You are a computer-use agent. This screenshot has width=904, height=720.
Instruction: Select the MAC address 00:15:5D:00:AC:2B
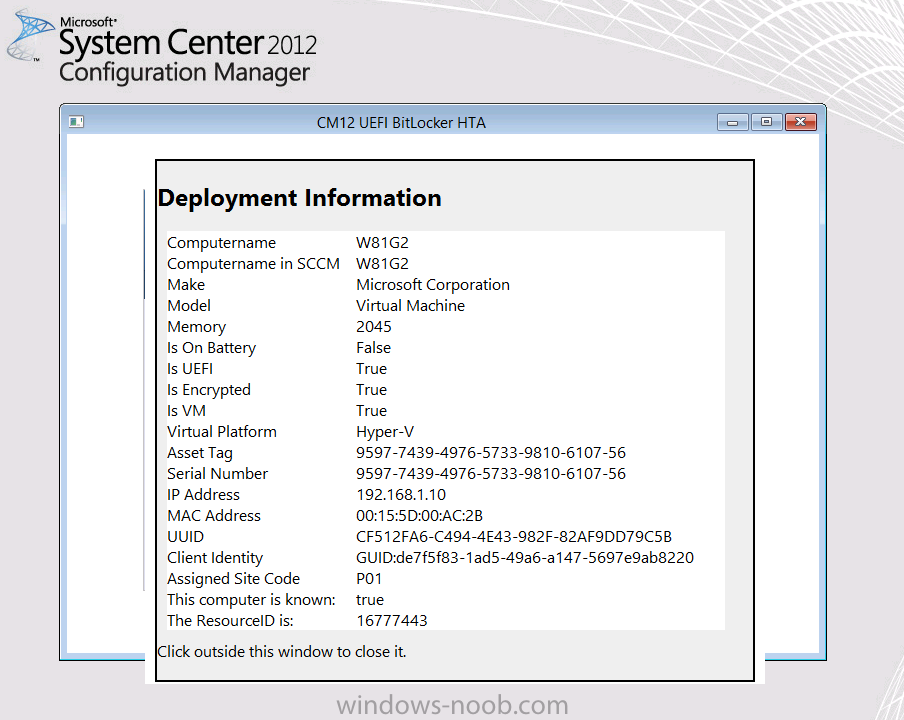[419, 516]
